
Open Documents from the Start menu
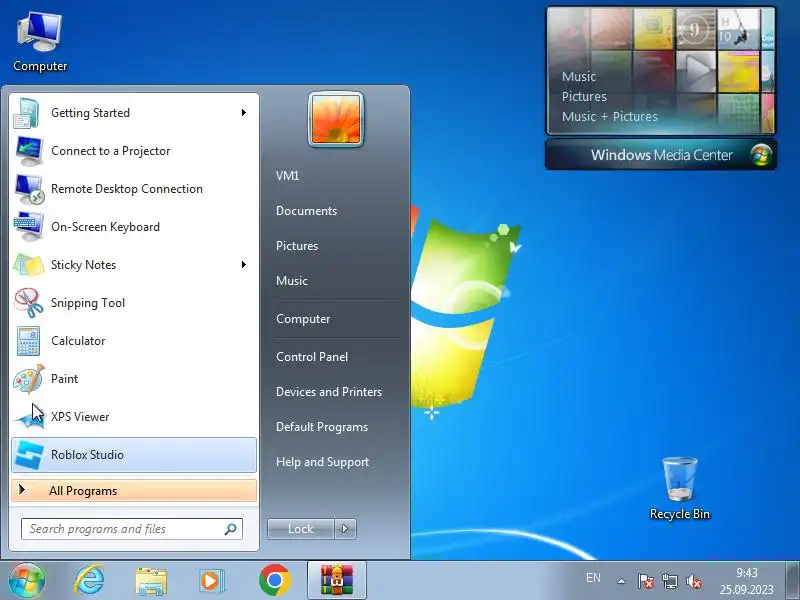point(306,211)
